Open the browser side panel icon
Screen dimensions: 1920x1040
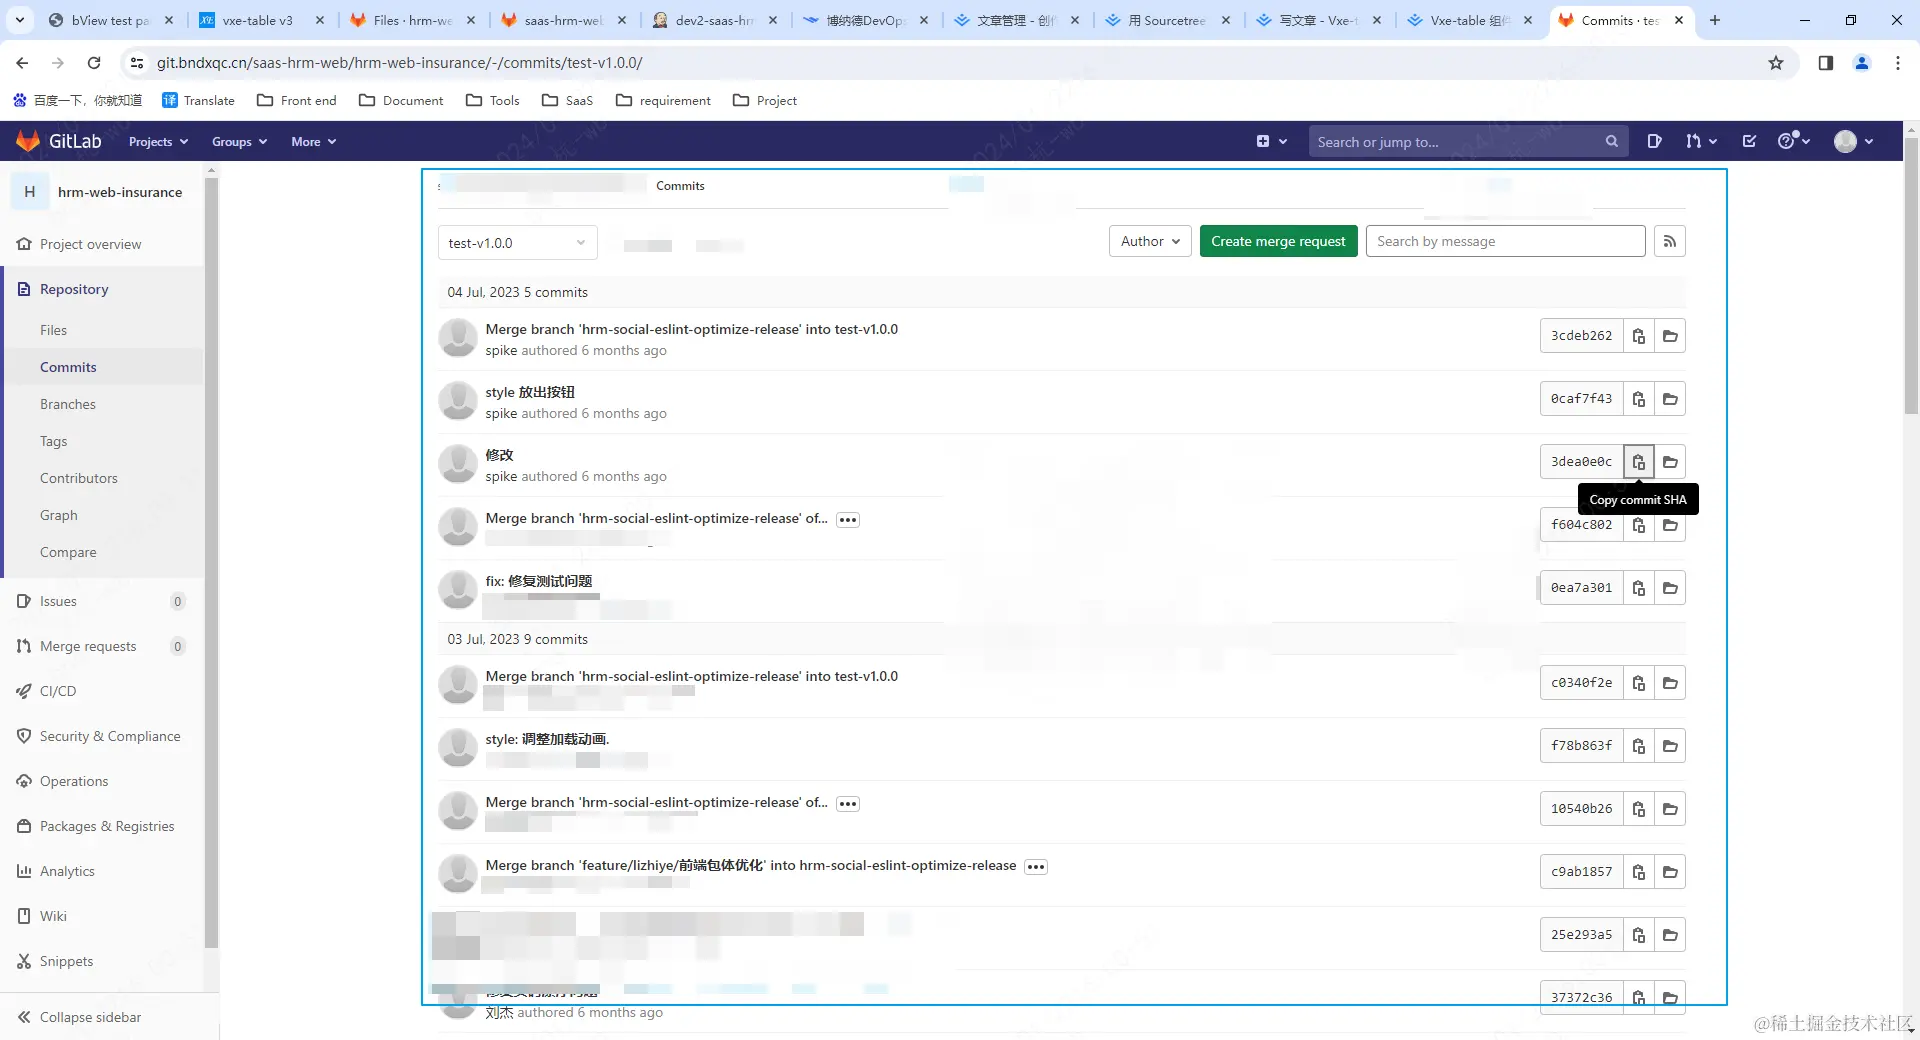point(1826,63)
